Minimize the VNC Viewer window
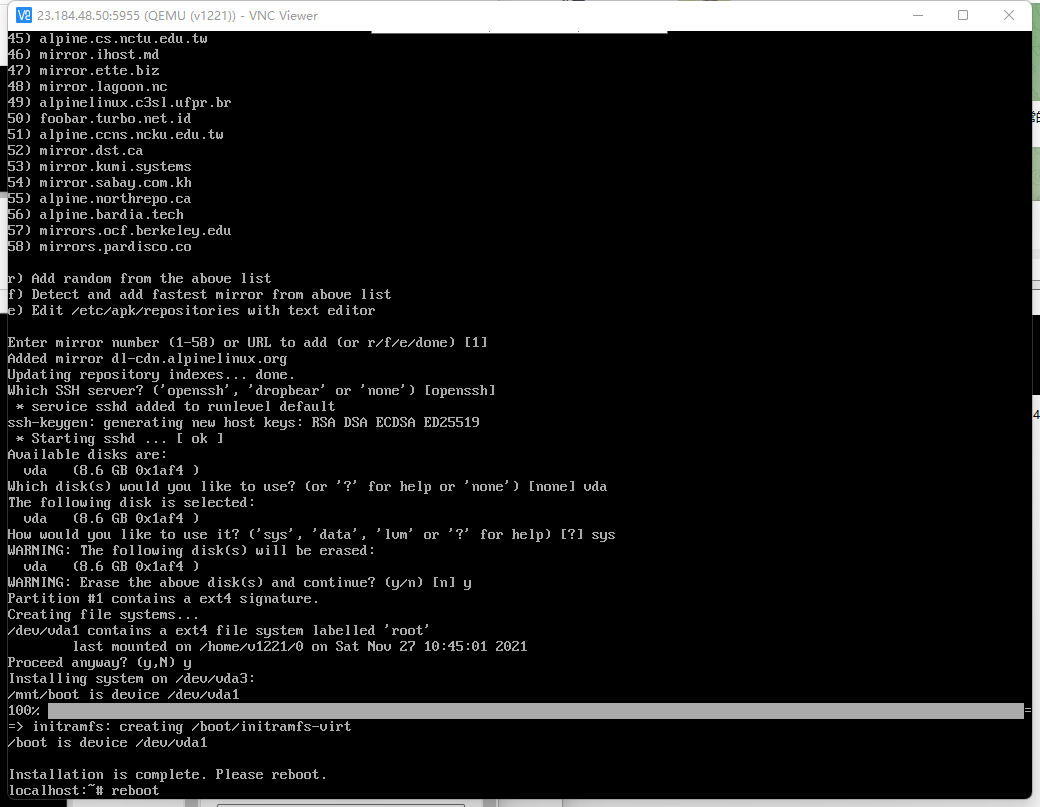Image resolution: width=1040 pixels, height=807 pixels. pyautogui.click(x=918, y=15)
